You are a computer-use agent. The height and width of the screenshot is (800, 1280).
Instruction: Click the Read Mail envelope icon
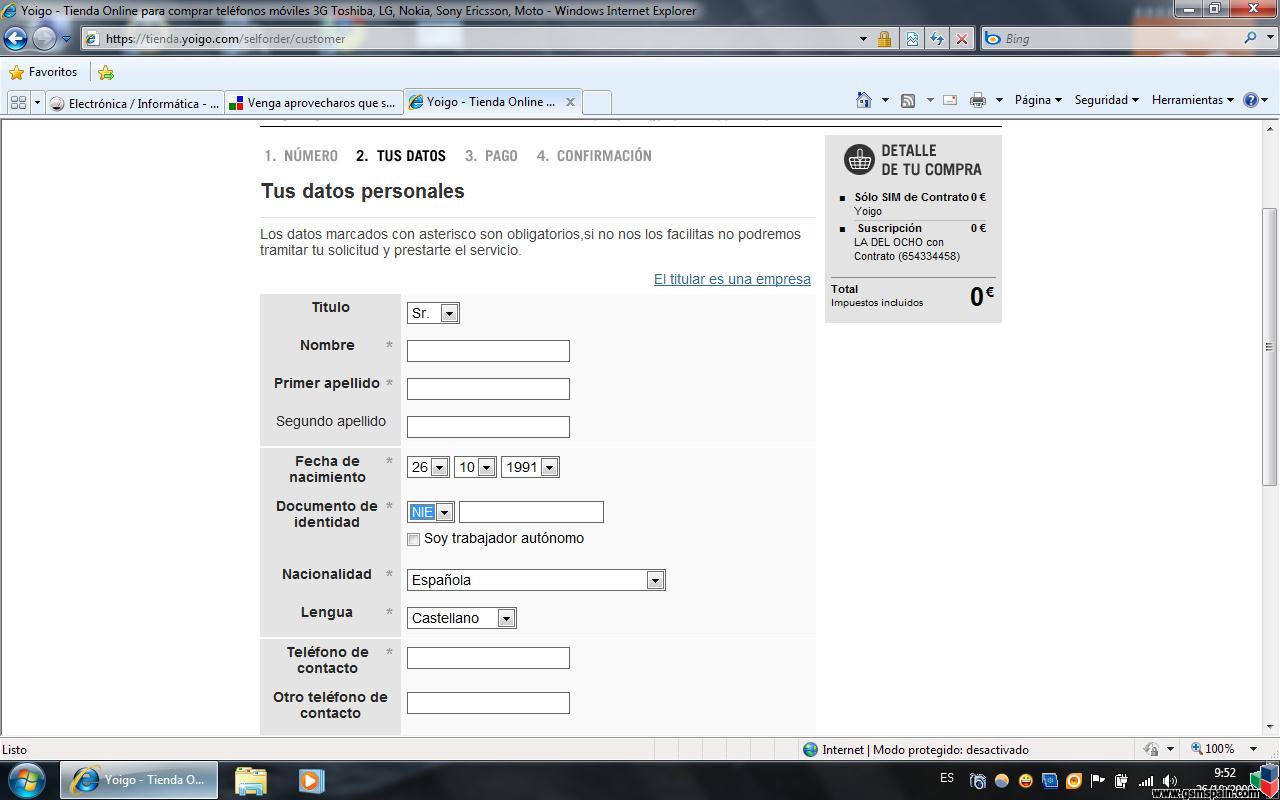tap(950, 100)
